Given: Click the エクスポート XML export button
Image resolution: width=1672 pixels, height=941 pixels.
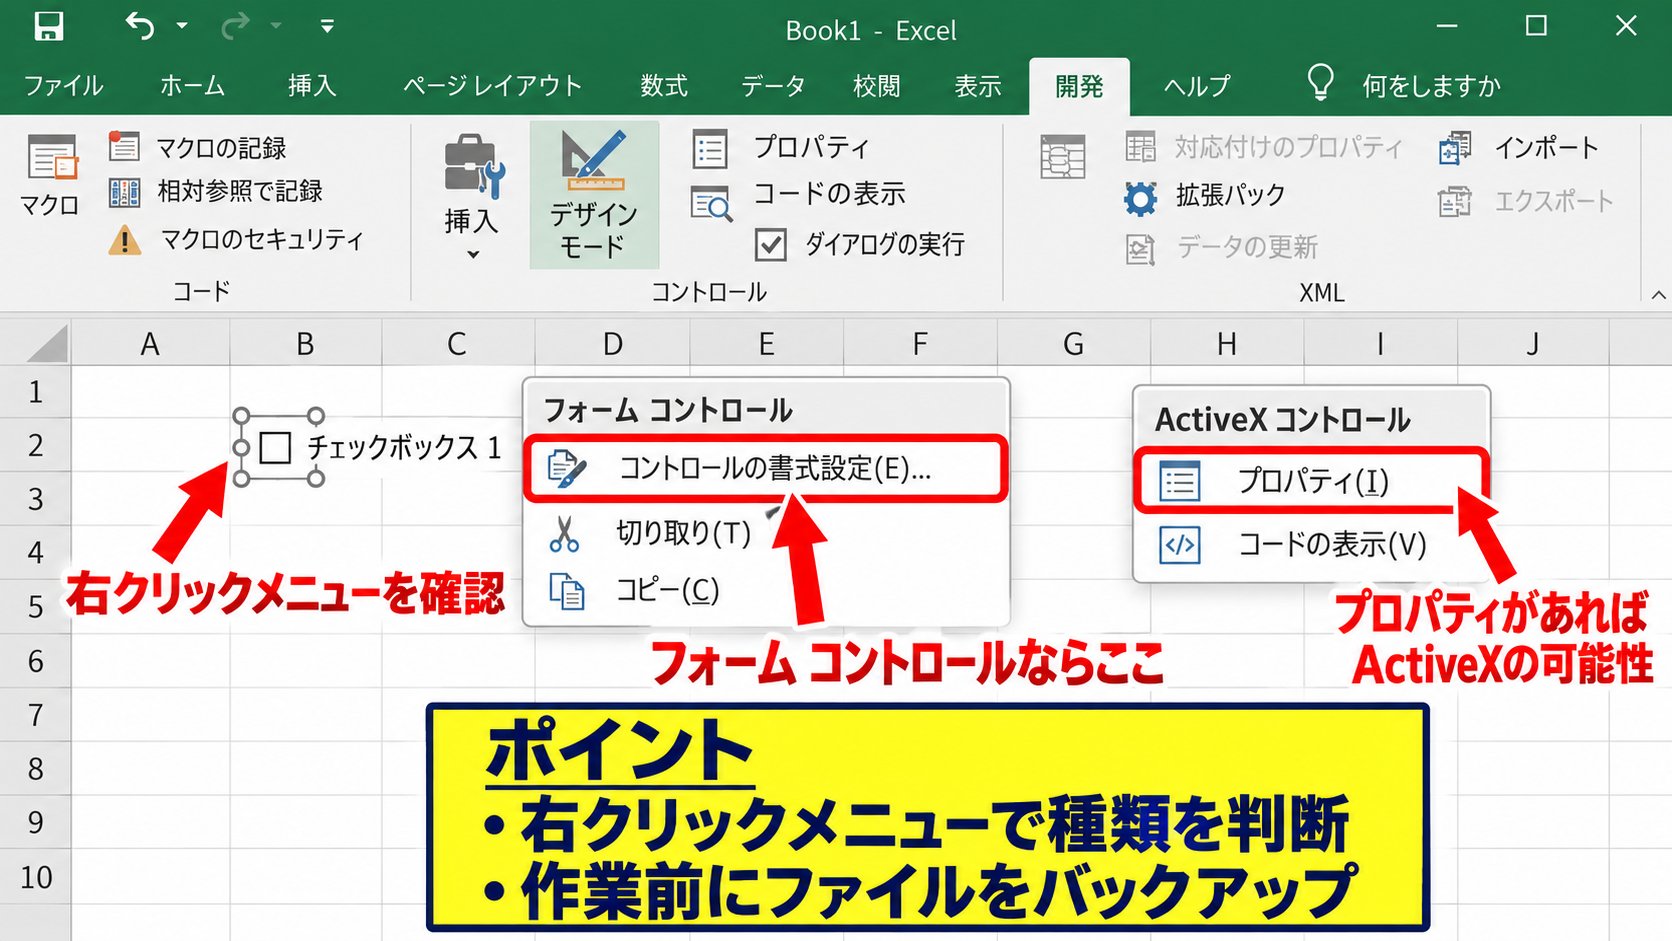Looking at the screenshot, I should 1526,201.
